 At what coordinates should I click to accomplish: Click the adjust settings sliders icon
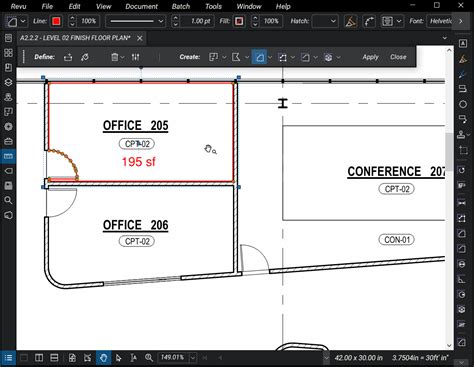click(135, 57)
